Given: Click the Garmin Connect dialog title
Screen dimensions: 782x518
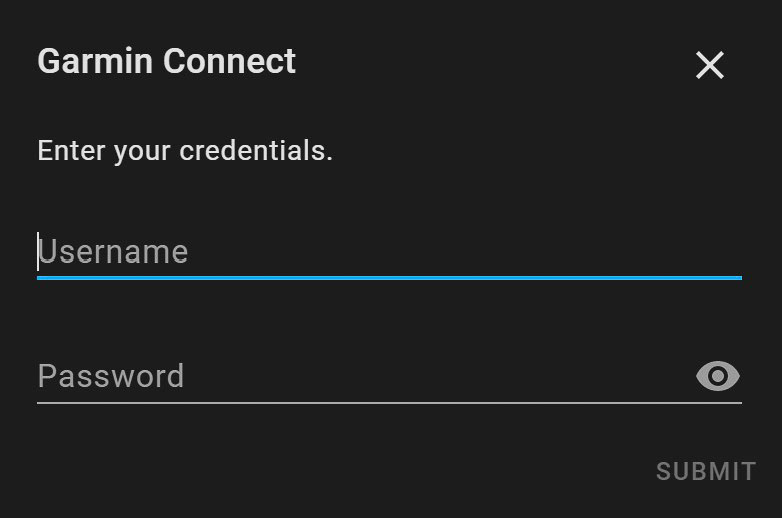Looking at the screenshot, I should [x=167, y=62].
